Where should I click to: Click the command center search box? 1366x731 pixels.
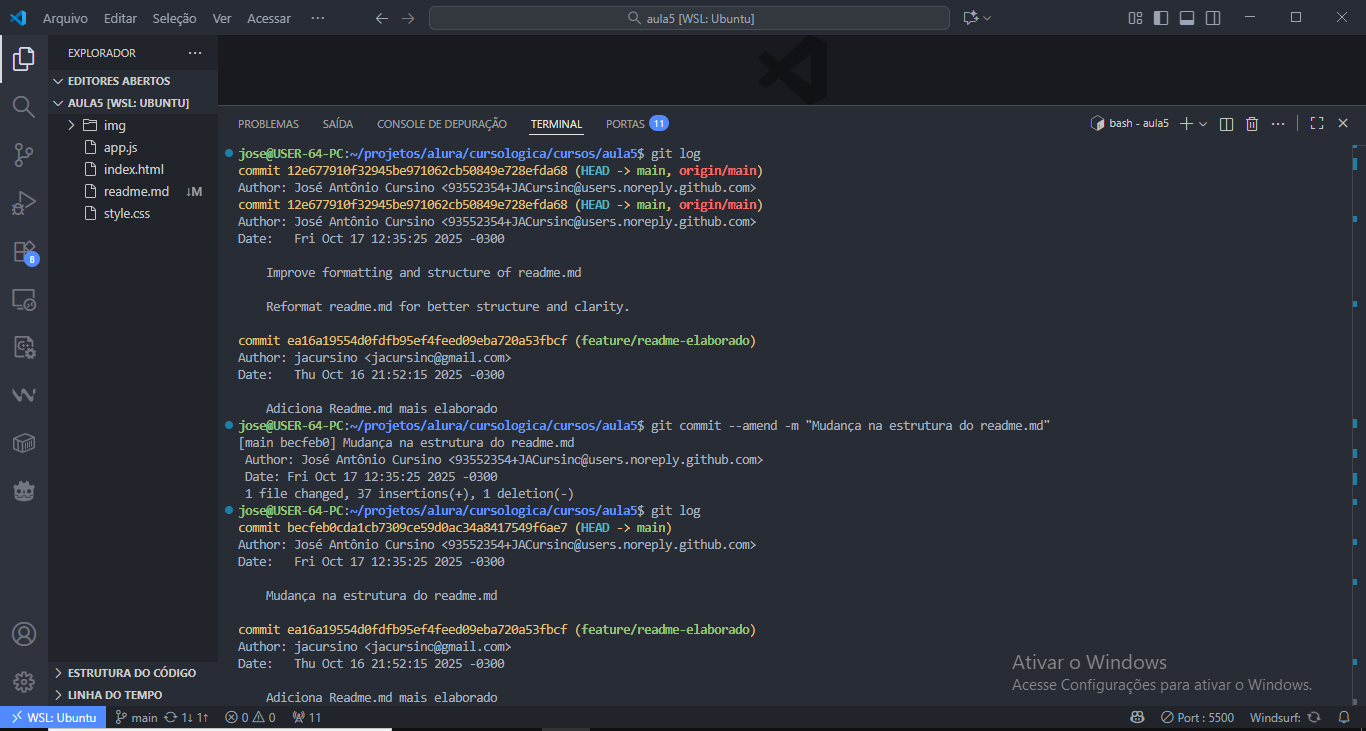pyautogui.click(x=689, y=18)
